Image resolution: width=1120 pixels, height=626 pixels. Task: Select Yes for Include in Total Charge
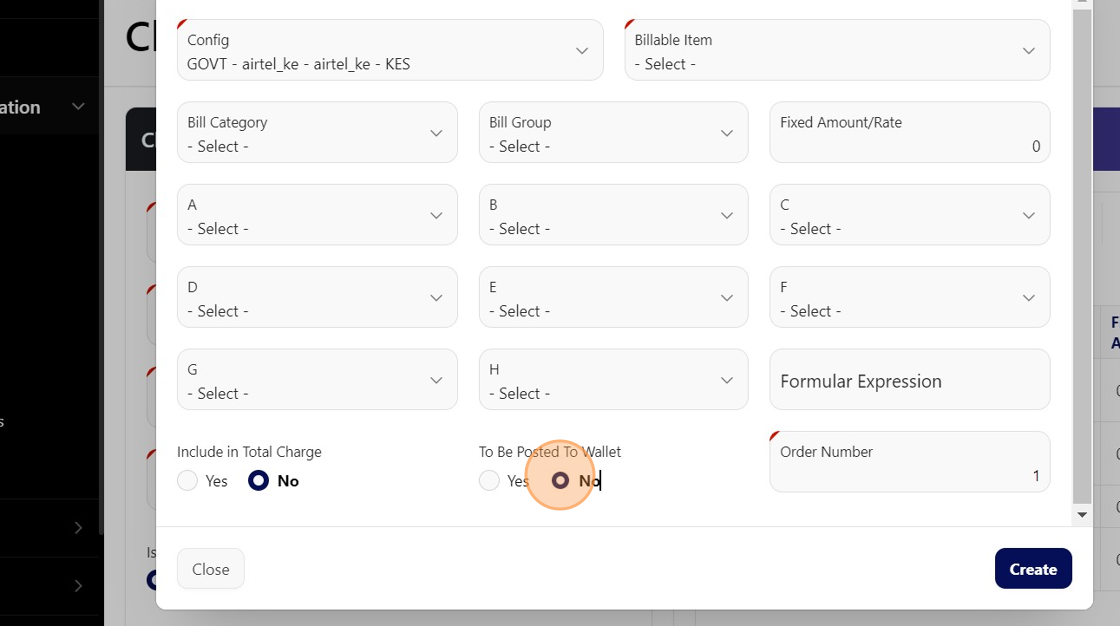(188, 481)
